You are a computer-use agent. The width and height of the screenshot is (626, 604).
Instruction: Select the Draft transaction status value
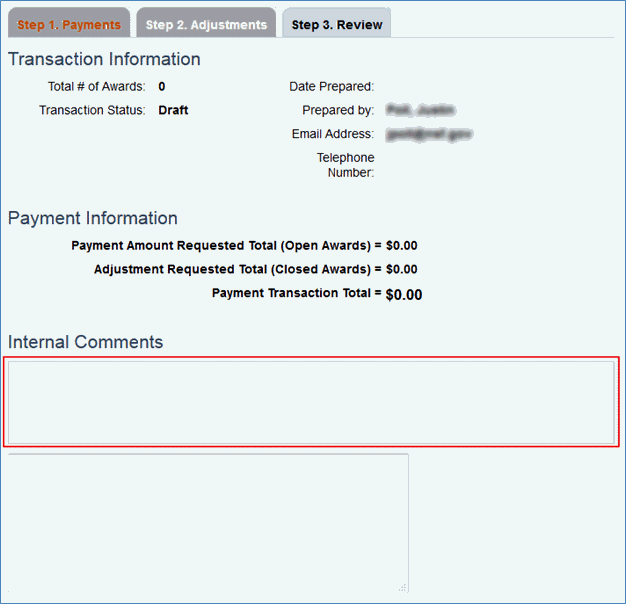[173, 110]
